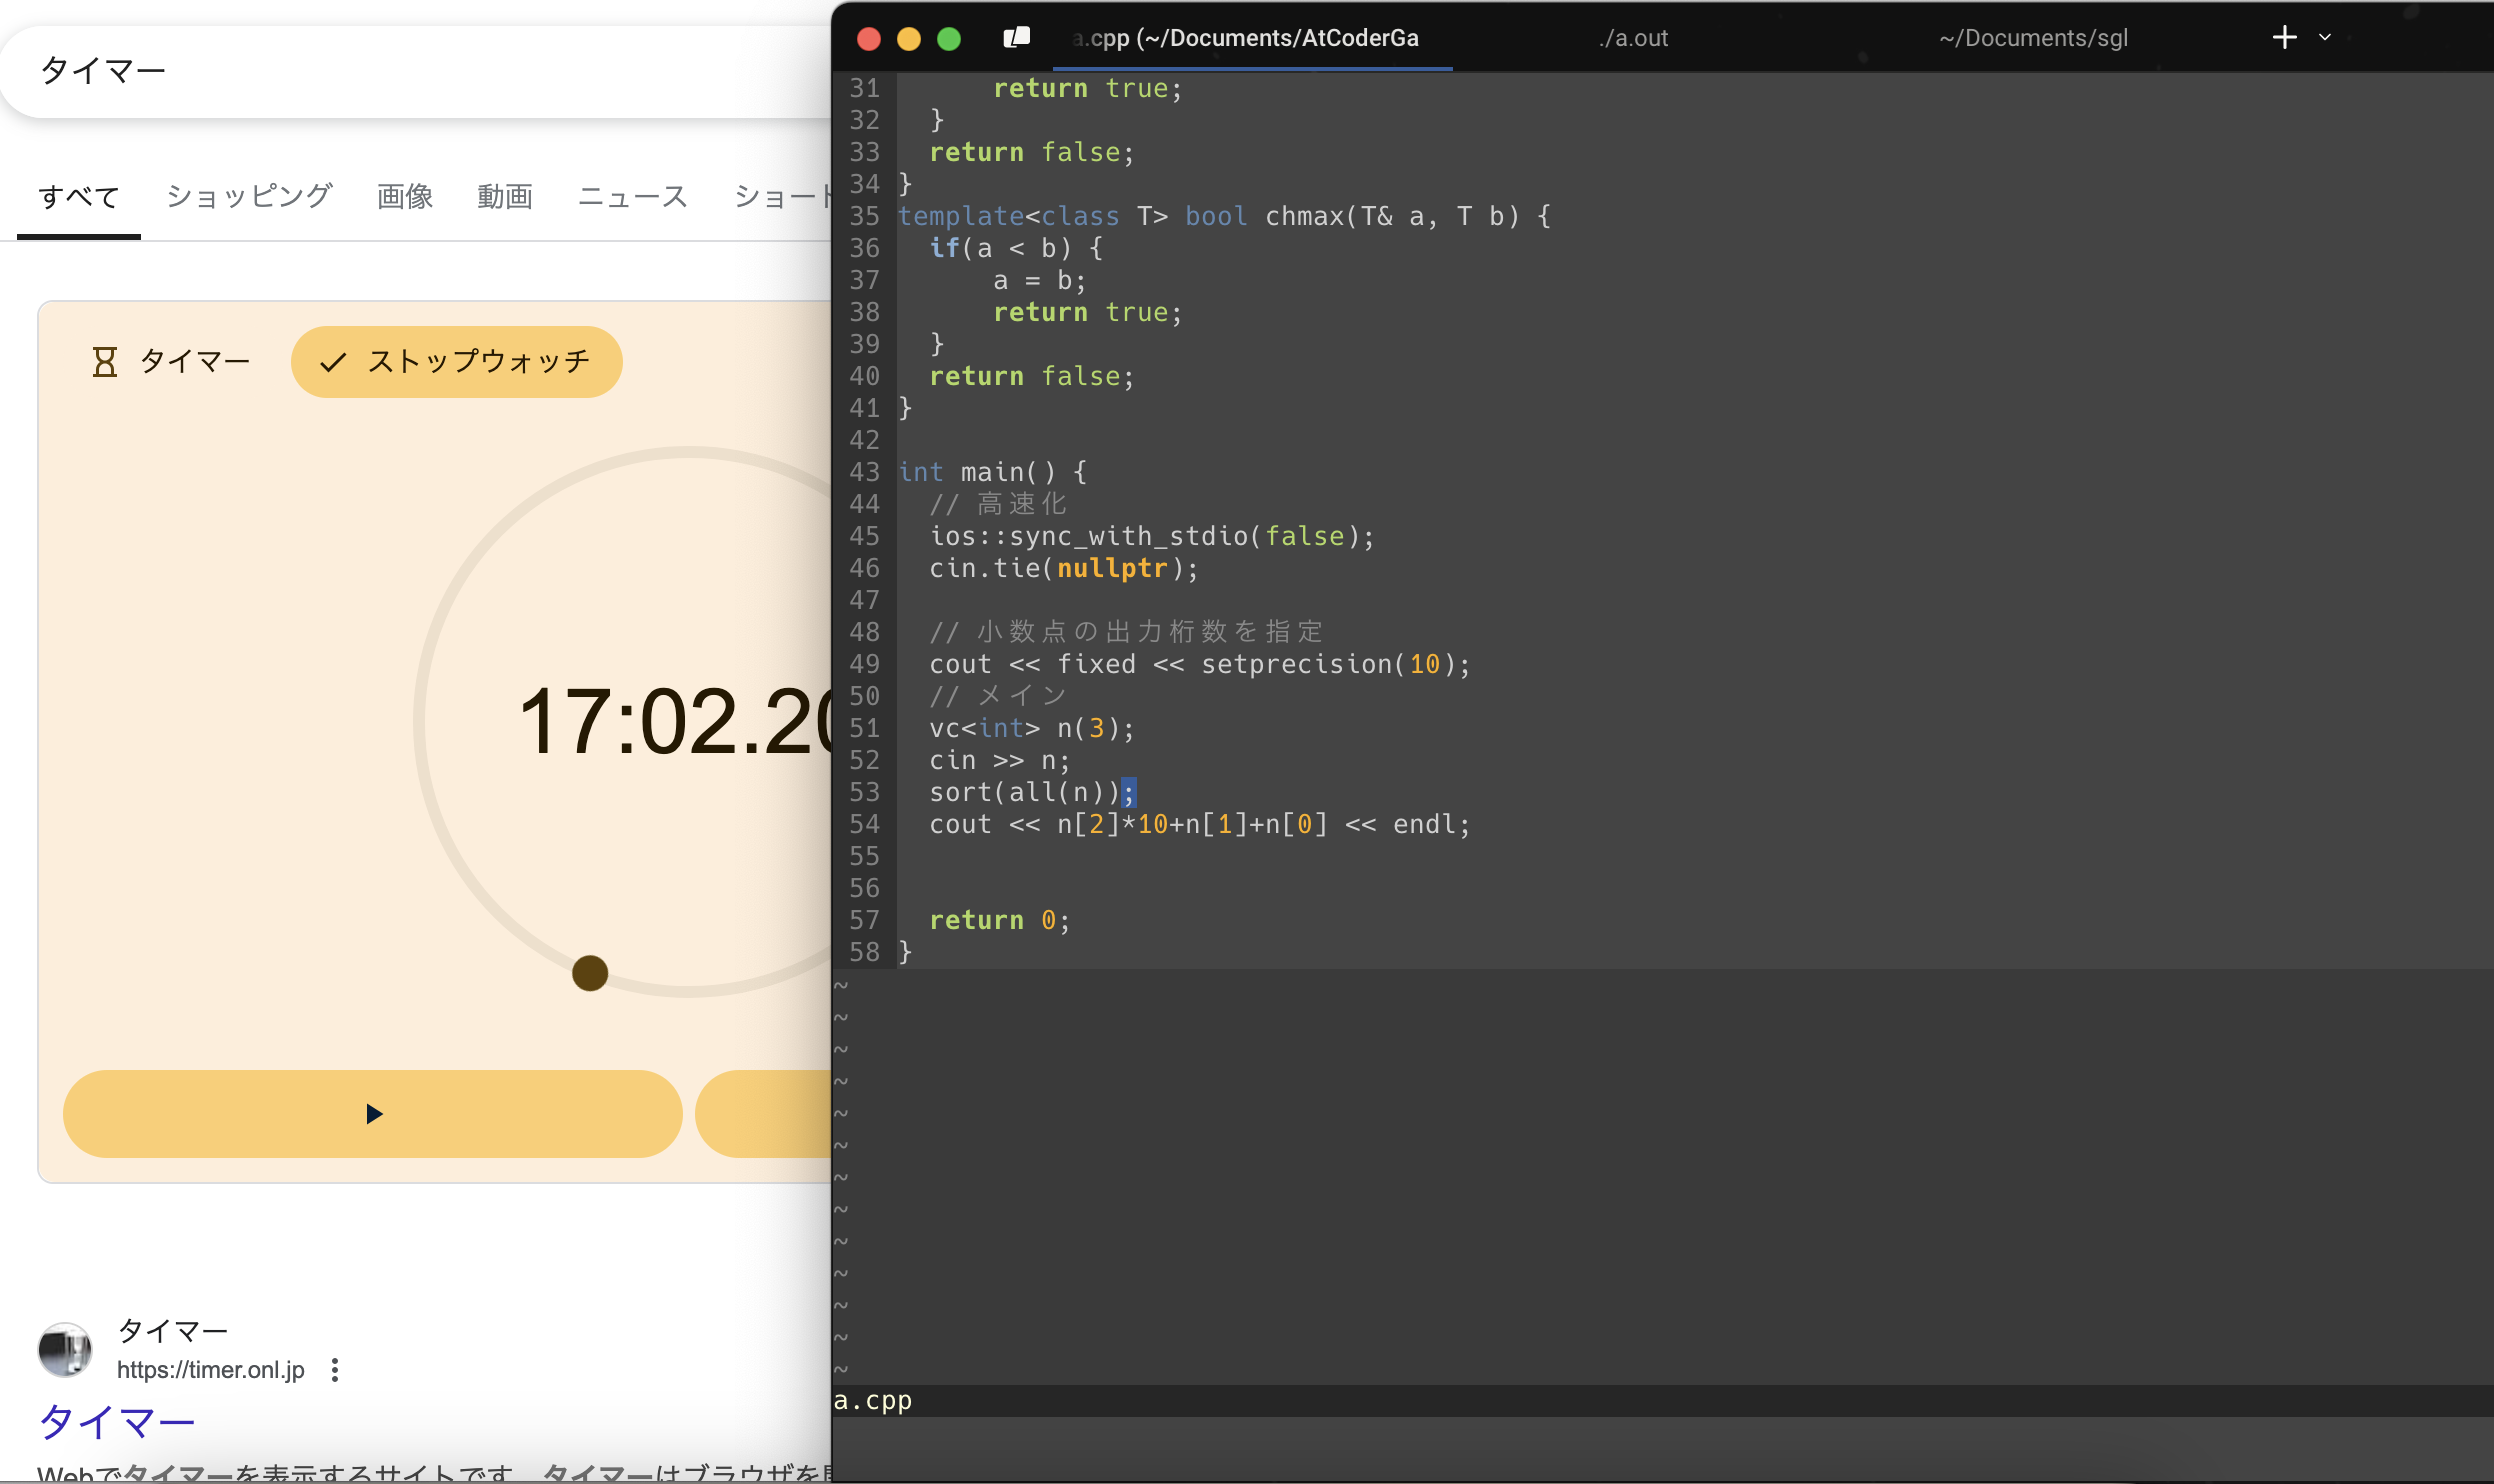Screen dimensions: 2494x1484
Task: Click the hourglass timer icon
Action: 105,362
